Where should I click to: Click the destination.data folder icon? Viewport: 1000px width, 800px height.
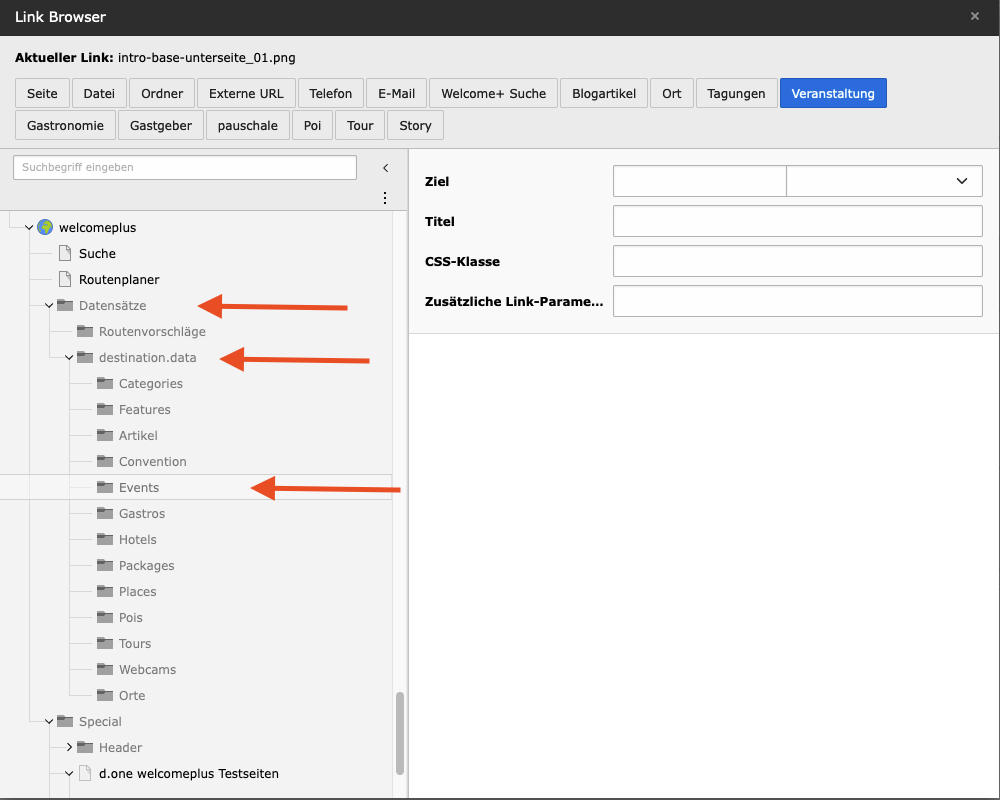click(85, 357)
